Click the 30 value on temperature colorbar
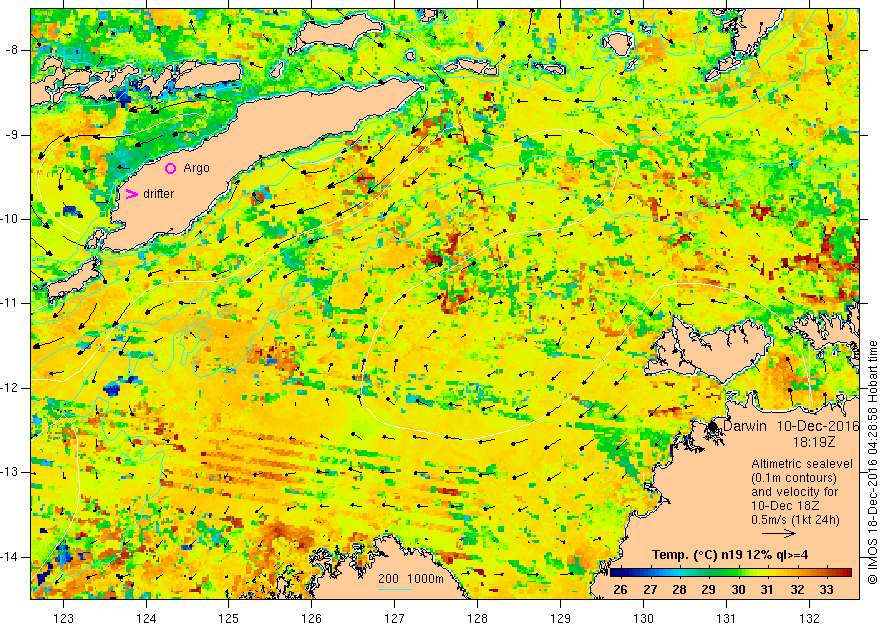Image resolution: width=880 pixels, height=630 pixels. point(738,589)
